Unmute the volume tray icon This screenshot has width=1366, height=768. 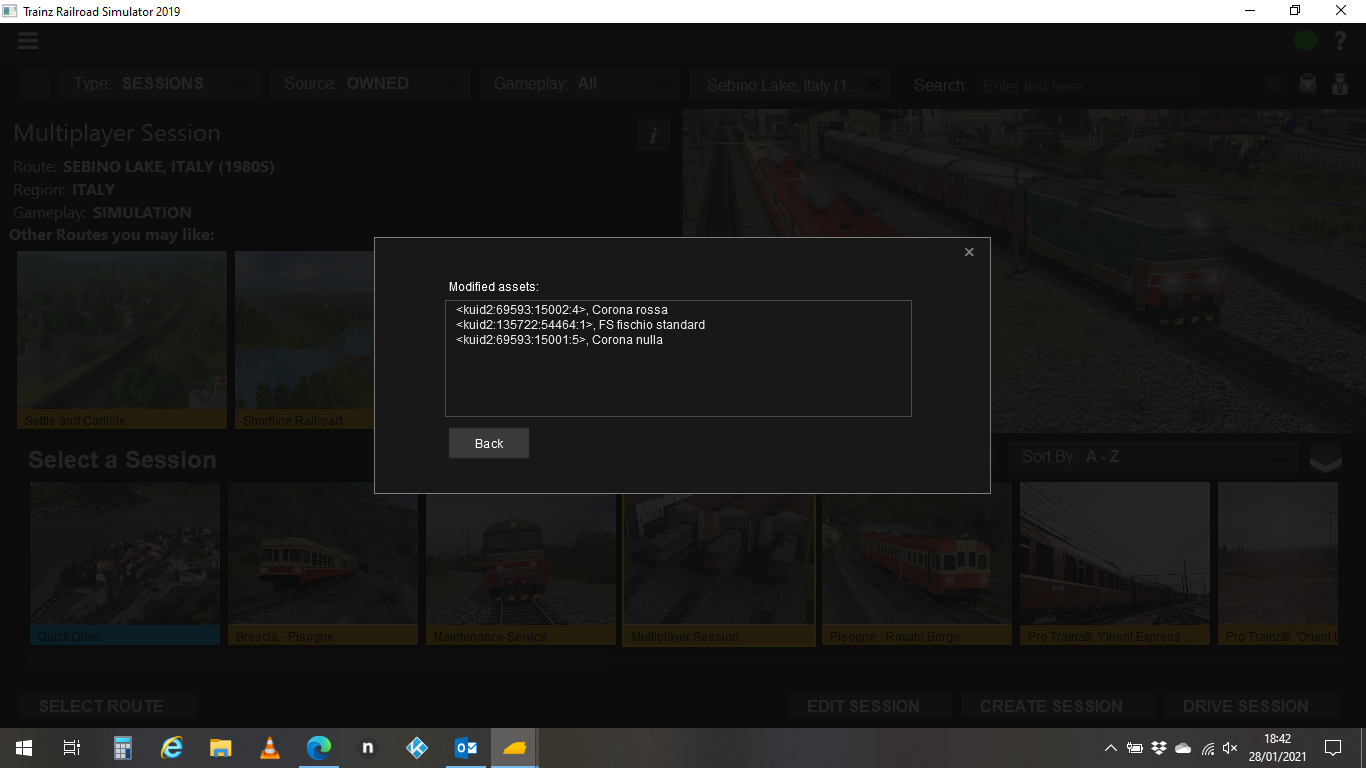pyautogui.click(x=1231, y=748)
